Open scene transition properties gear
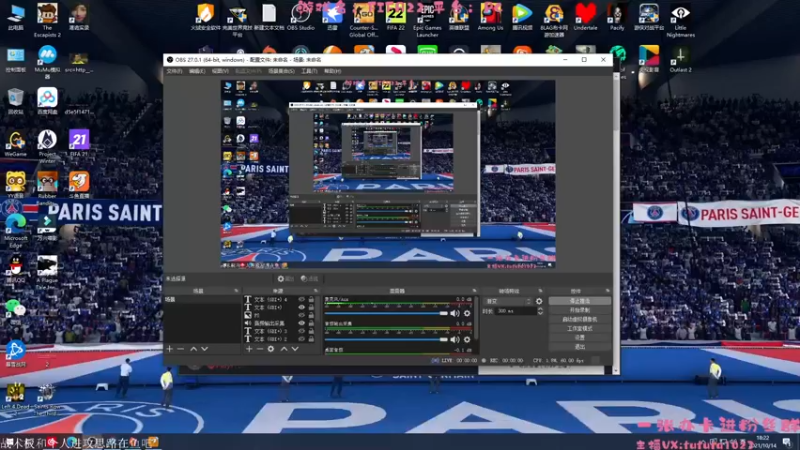Image resolution: width=800 pixels, height=450 pixels. 539,302
